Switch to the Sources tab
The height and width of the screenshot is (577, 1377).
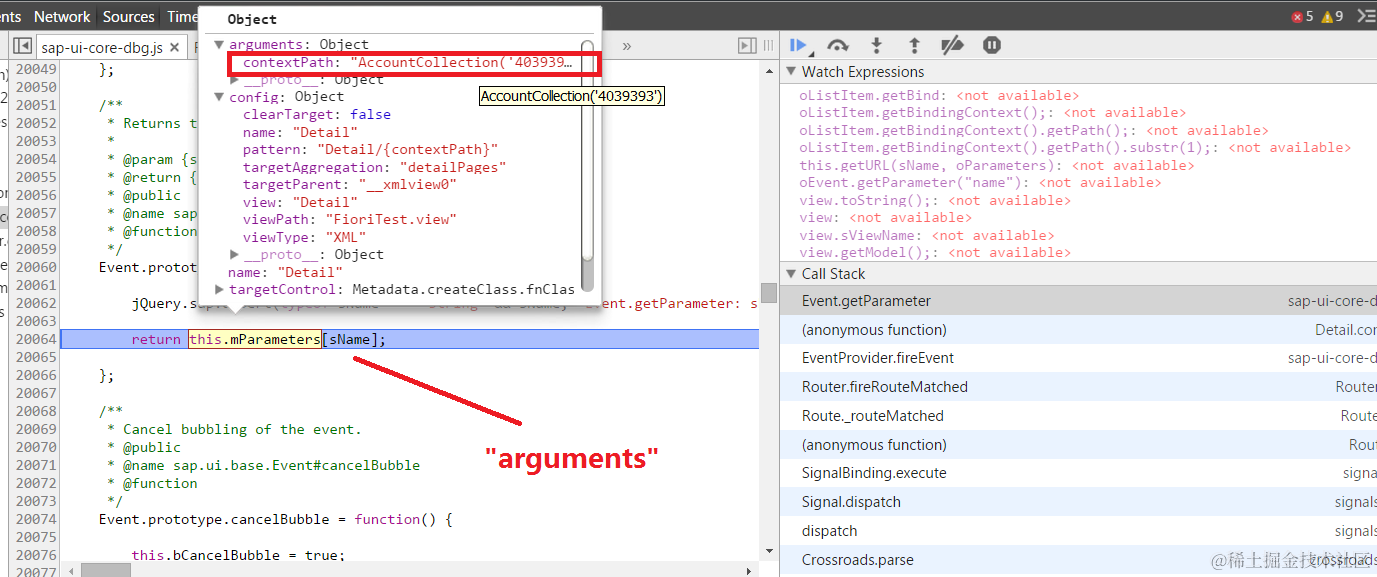[129, 16]
